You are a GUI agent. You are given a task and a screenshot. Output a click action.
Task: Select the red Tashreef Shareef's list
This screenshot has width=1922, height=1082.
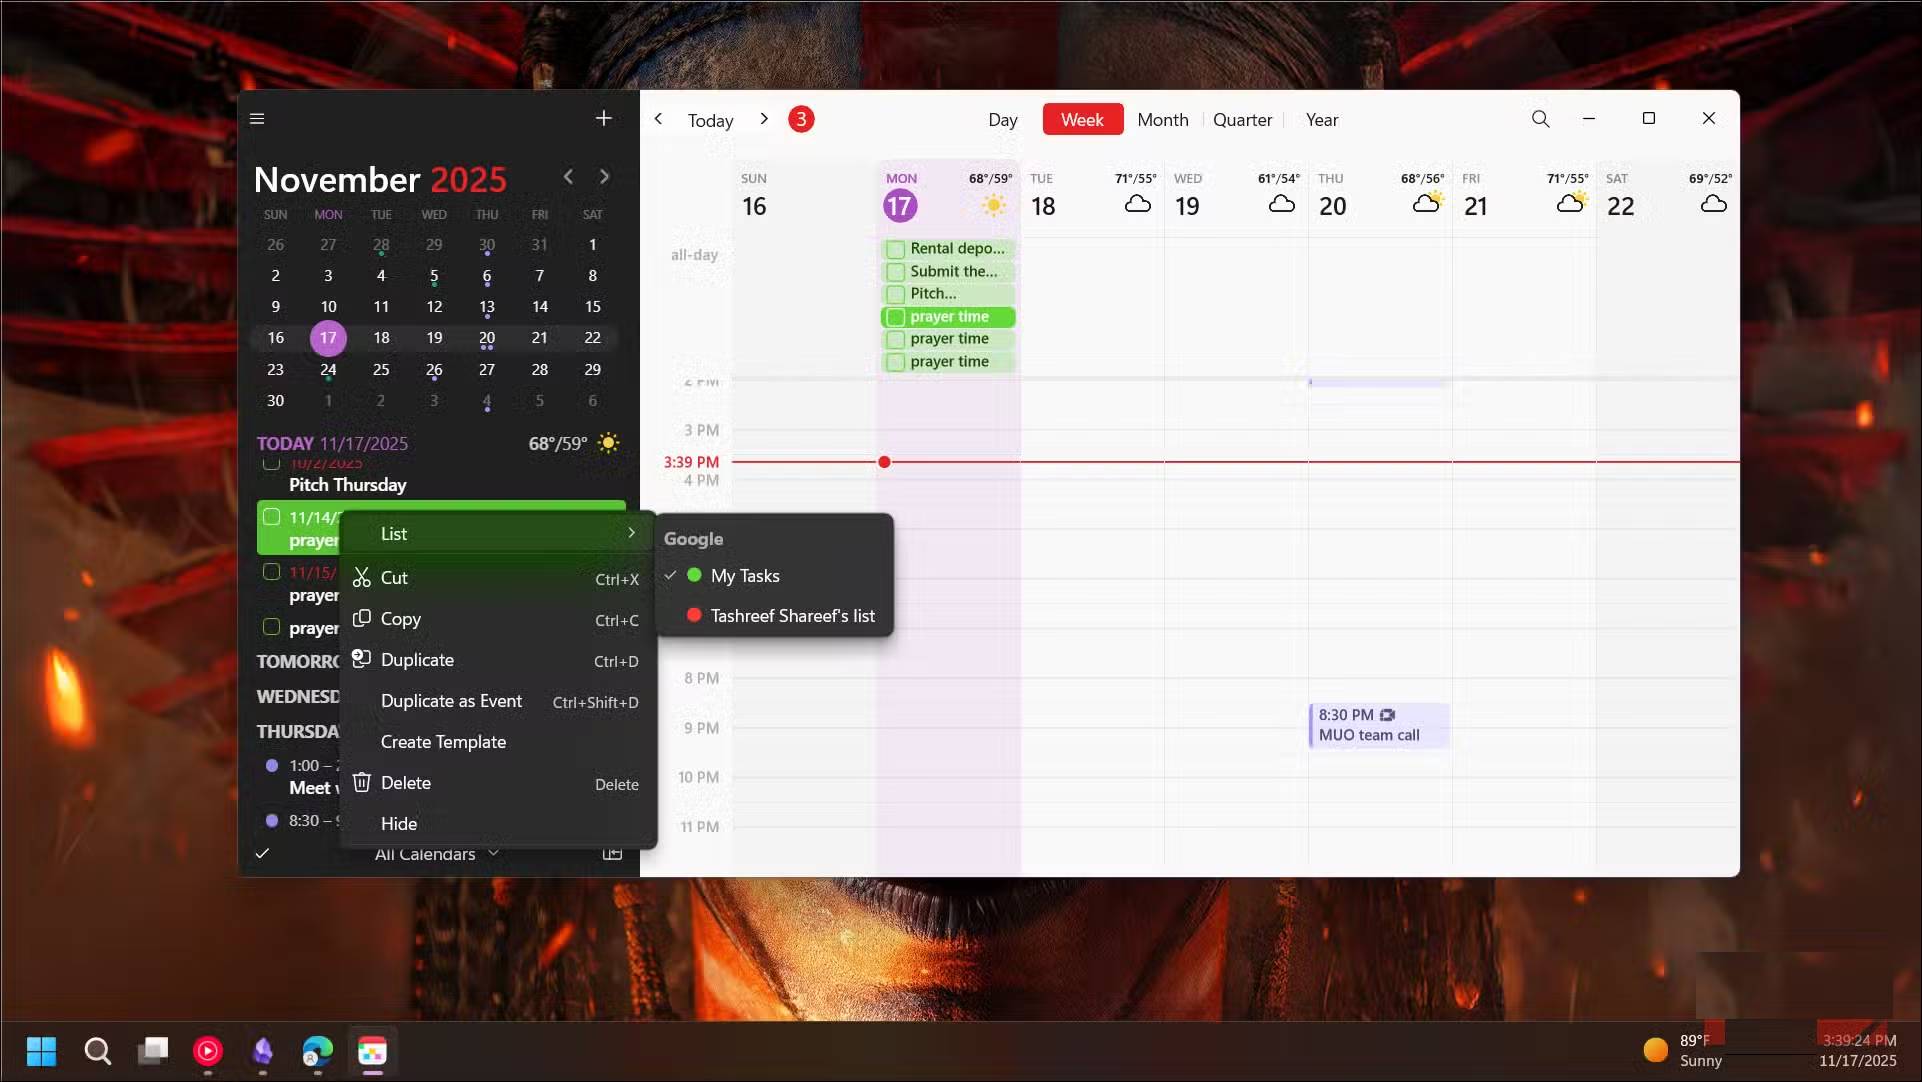[791, 616]
